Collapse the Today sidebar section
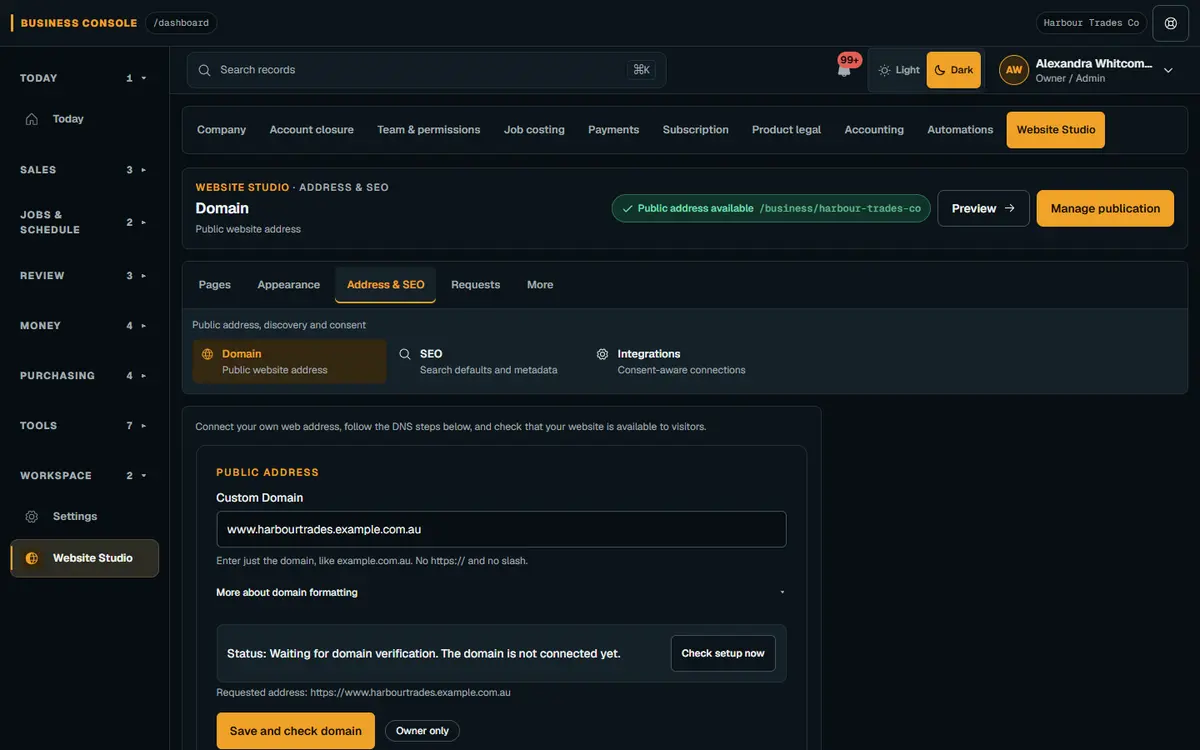Screen dimensions: 1200x750 coord(84,78)
